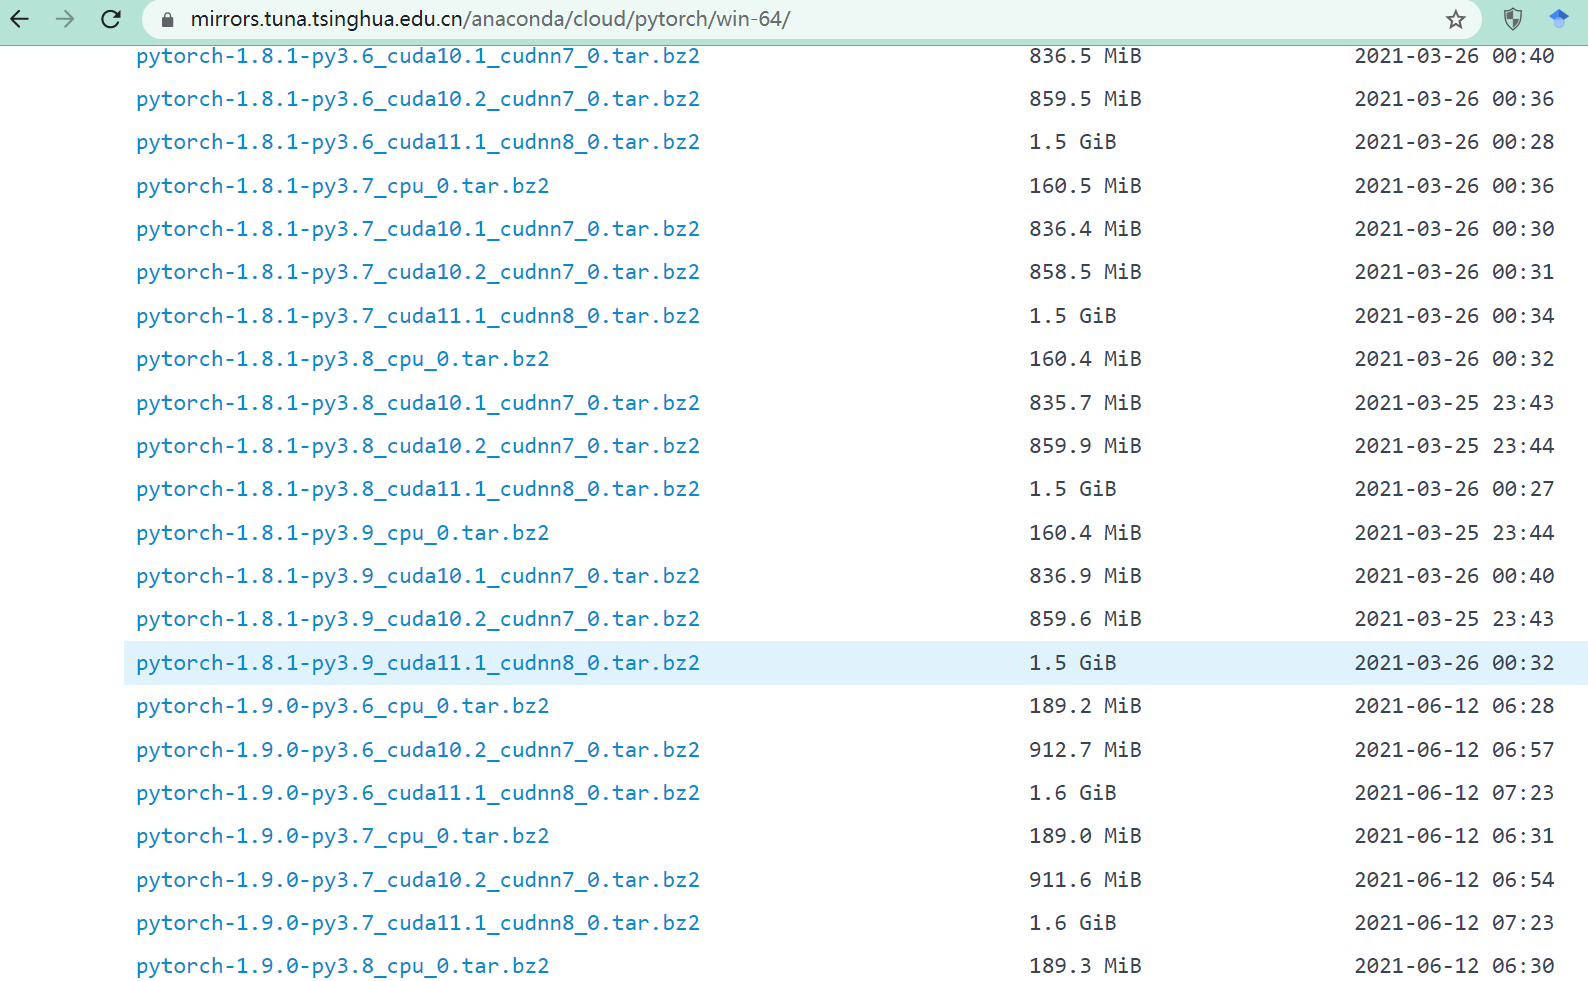Select the date 2021-06-12 06:54
The image size is (1588, 981).
(1454, 881)
